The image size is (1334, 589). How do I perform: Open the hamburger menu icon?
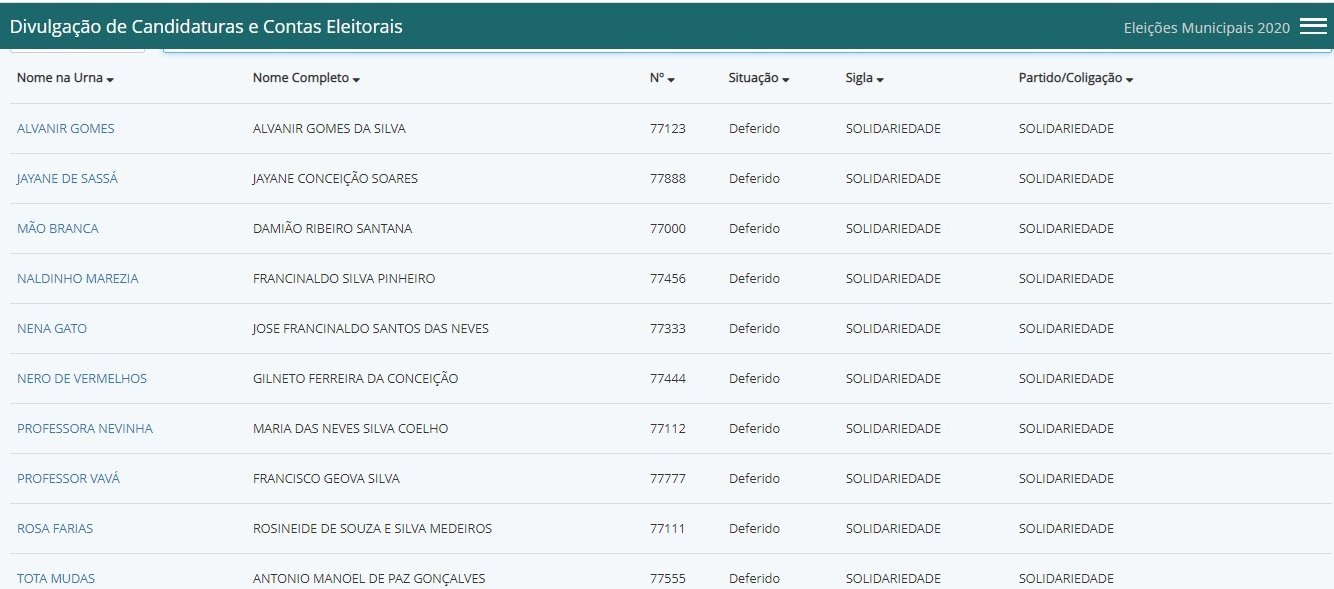click(x=1312, y=27)
